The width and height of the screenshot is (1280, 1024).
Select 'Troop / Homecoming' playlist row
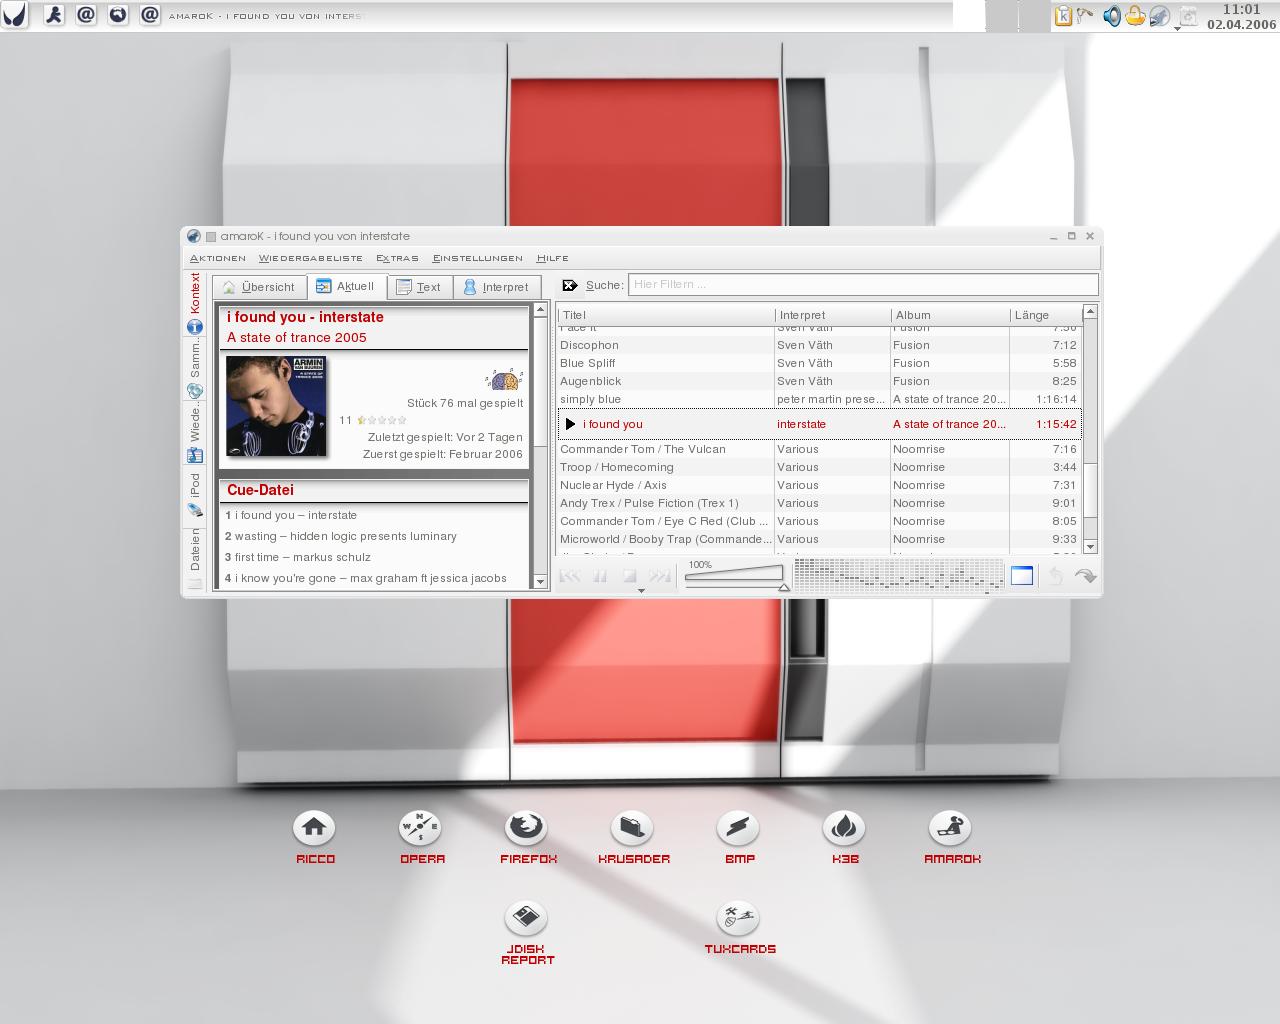pos(819,467)
